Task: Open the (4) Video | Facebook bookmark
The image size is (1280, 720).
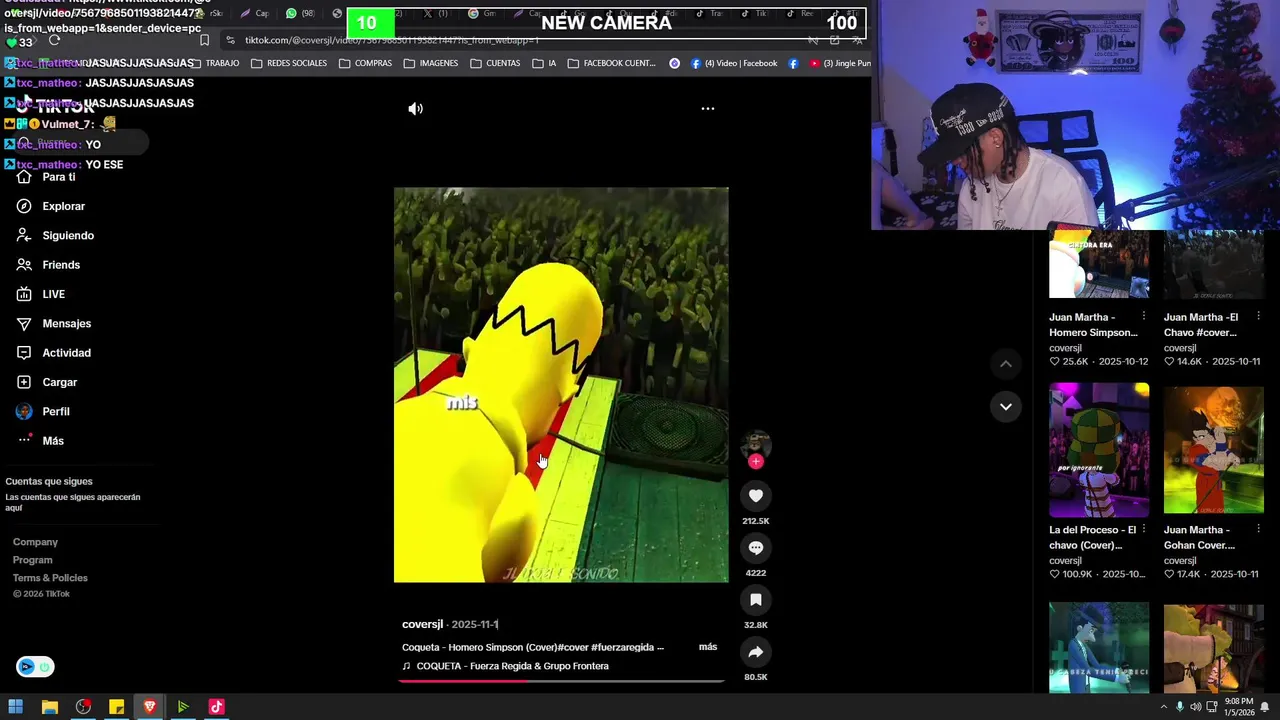Action: click(733, 63)
